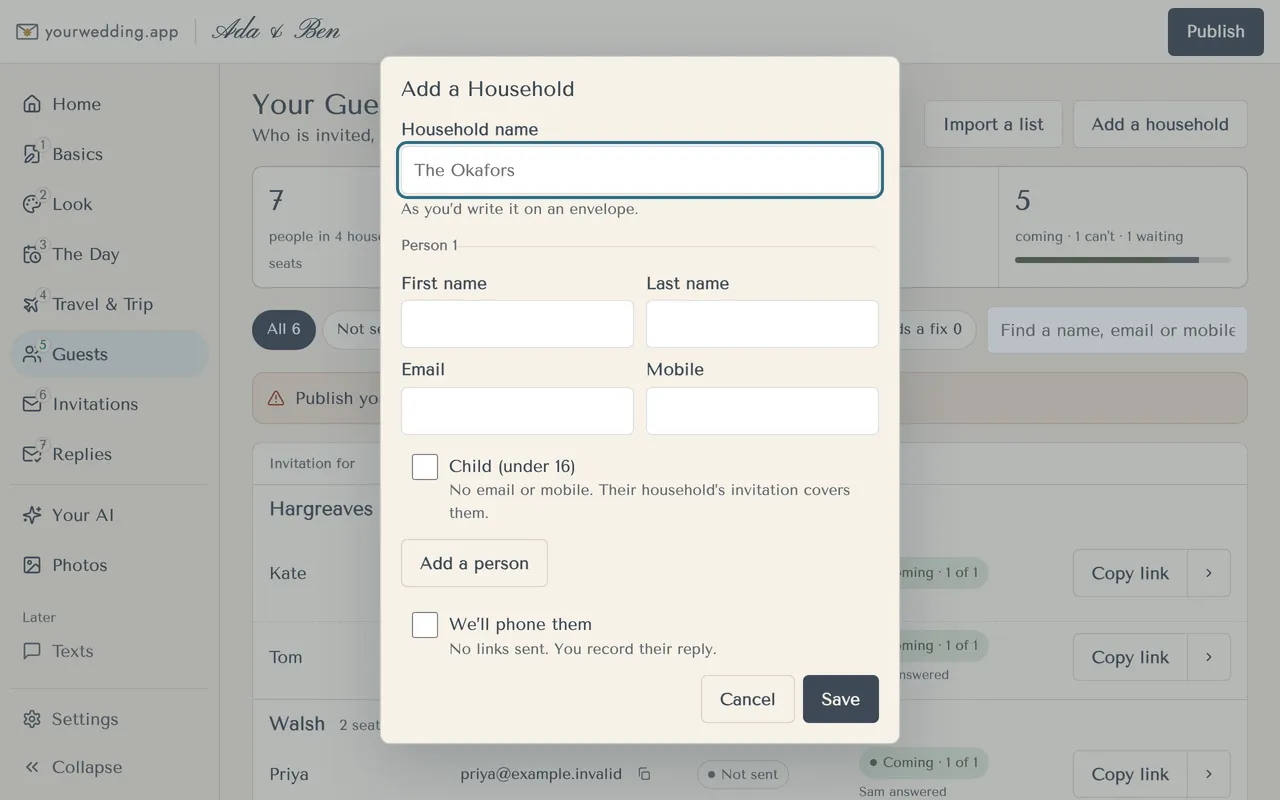
Task: Click the warning triangle in the Publish banner
Action: click(x=276, y=398)
